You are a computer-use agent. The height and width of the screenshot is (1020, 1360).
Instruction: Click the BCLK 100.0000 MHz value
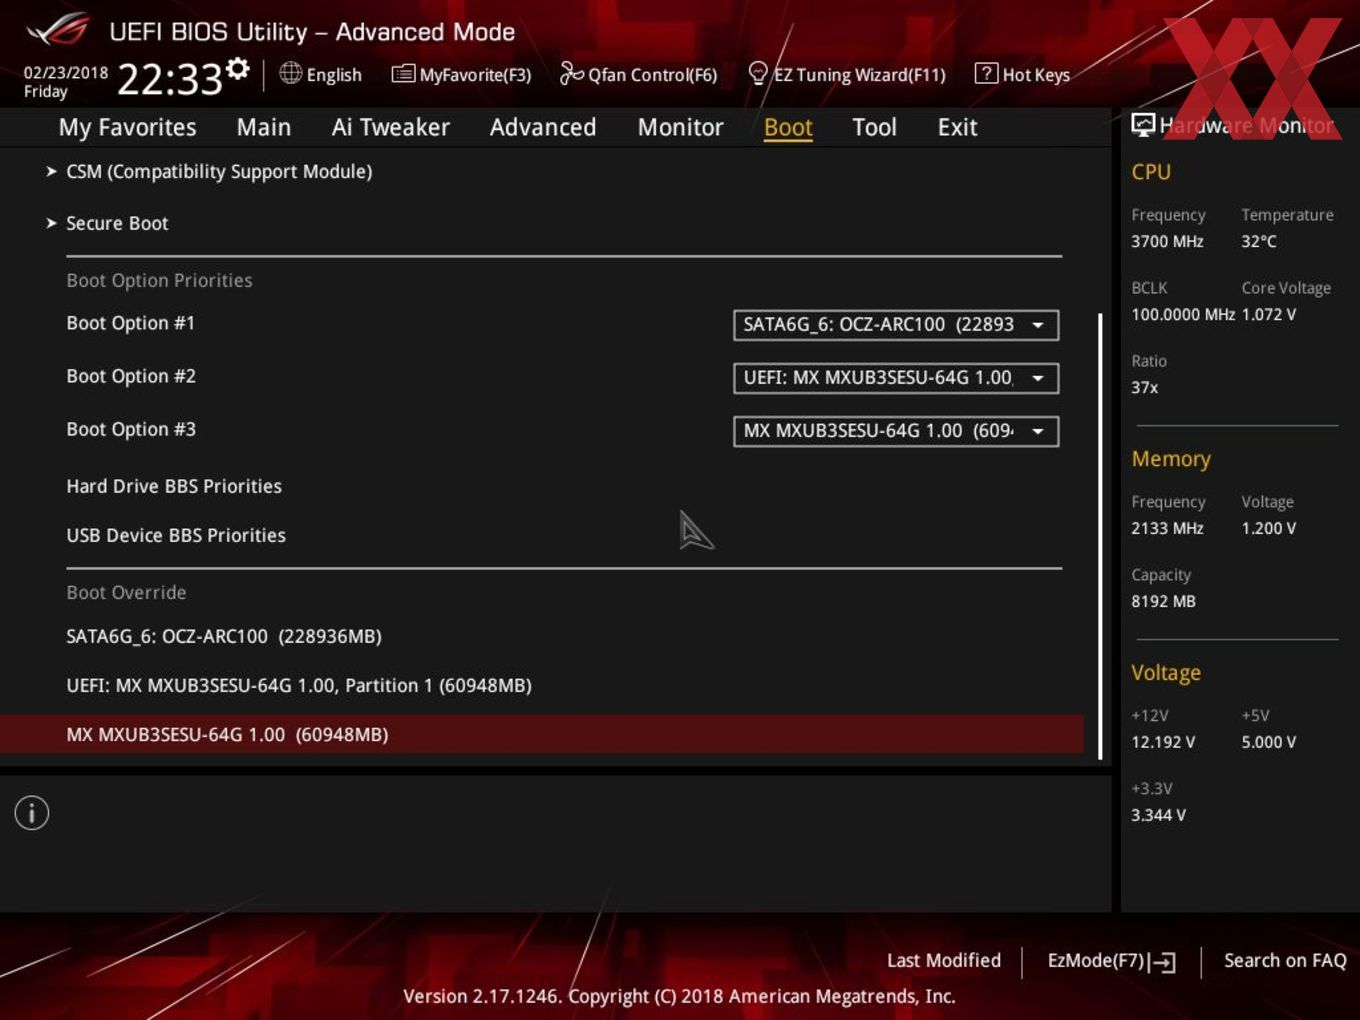click(1183, 314)
